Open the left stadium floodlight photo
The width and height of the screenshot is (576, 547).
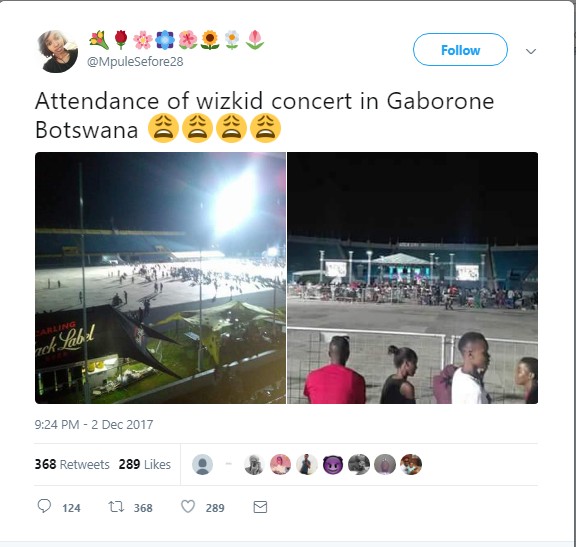click(x=161, y=278)
